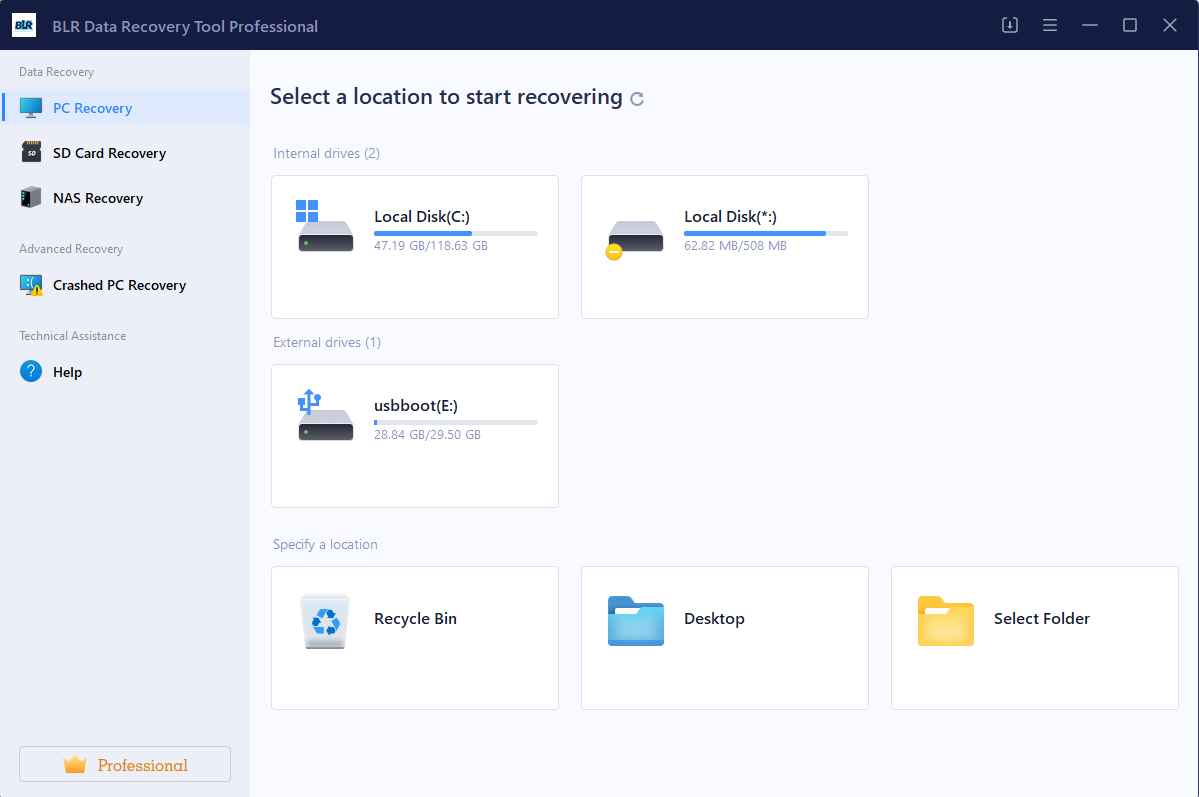Click the Help question mark icon
The image size is (1199, 797).
click(x=32, y=371)
